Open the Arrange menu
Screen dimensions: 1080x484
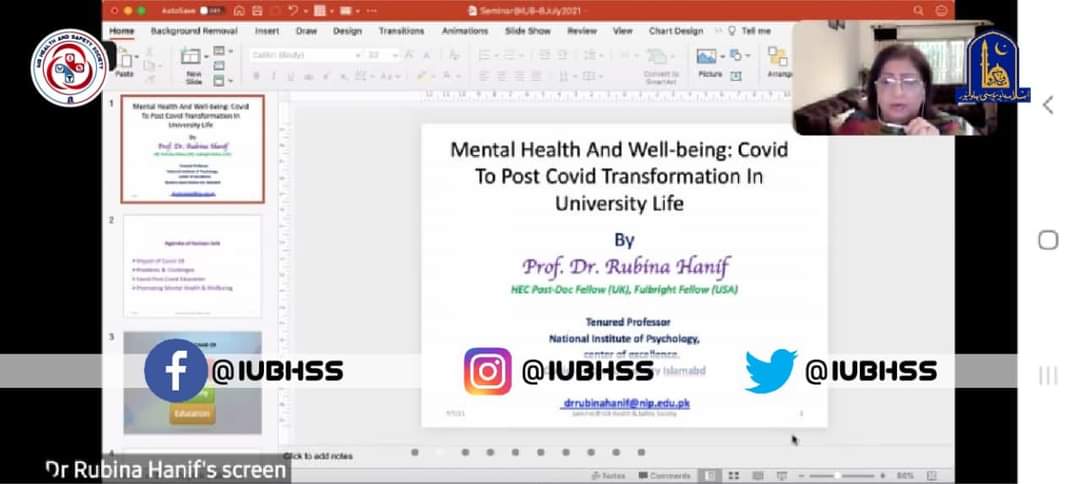(x=778, y=63)
